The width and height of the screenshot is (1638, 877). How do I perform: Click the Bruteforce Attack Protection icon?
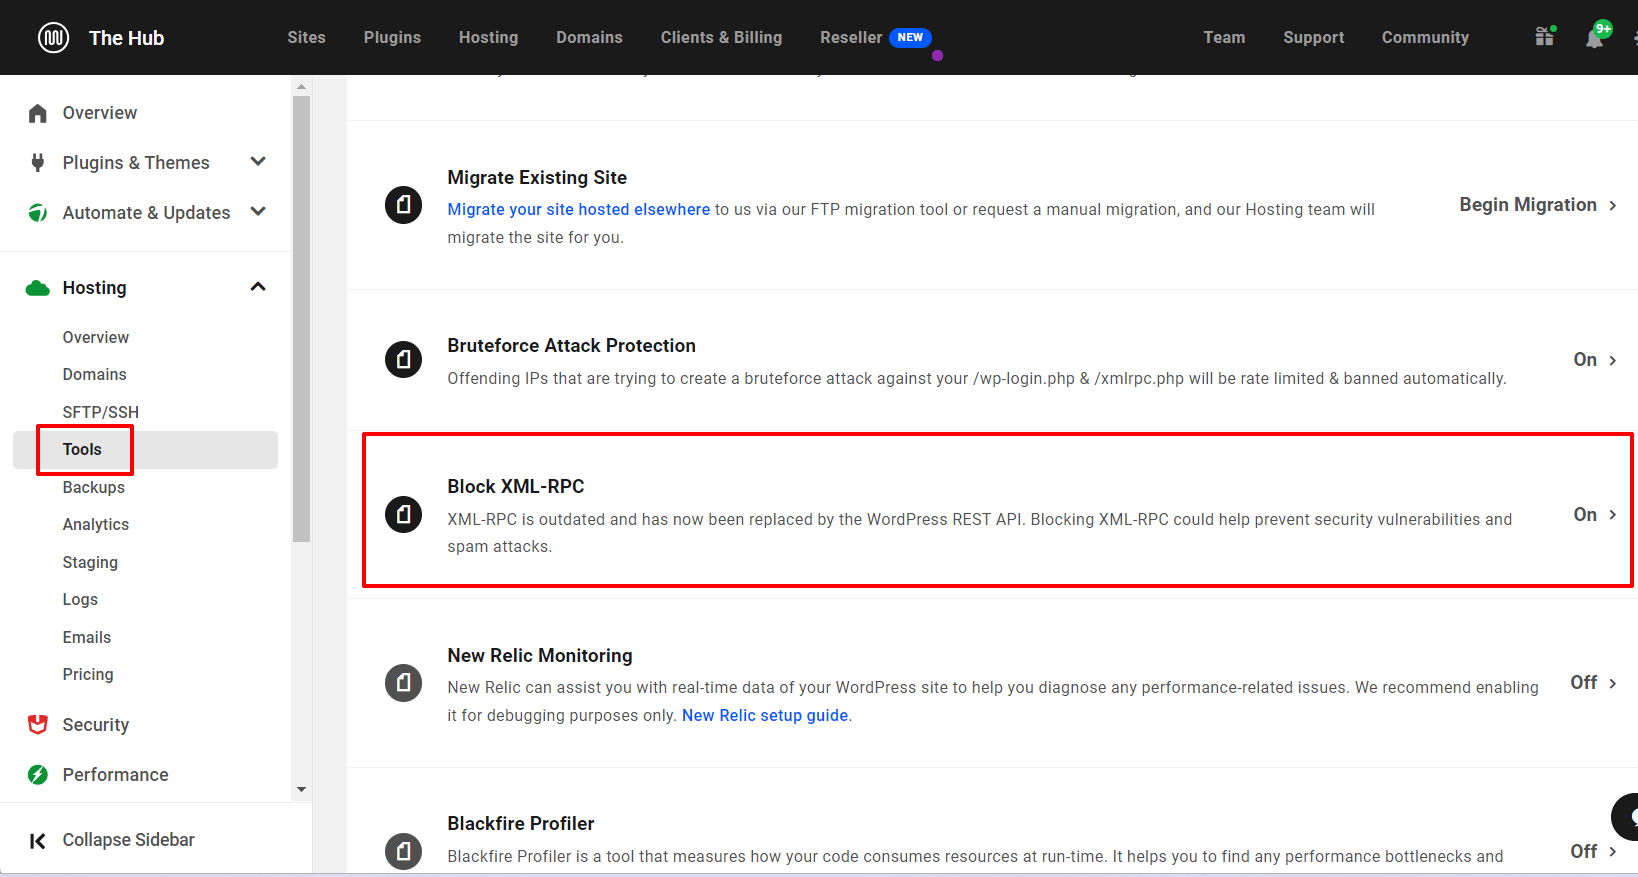[x=403, y=358]
